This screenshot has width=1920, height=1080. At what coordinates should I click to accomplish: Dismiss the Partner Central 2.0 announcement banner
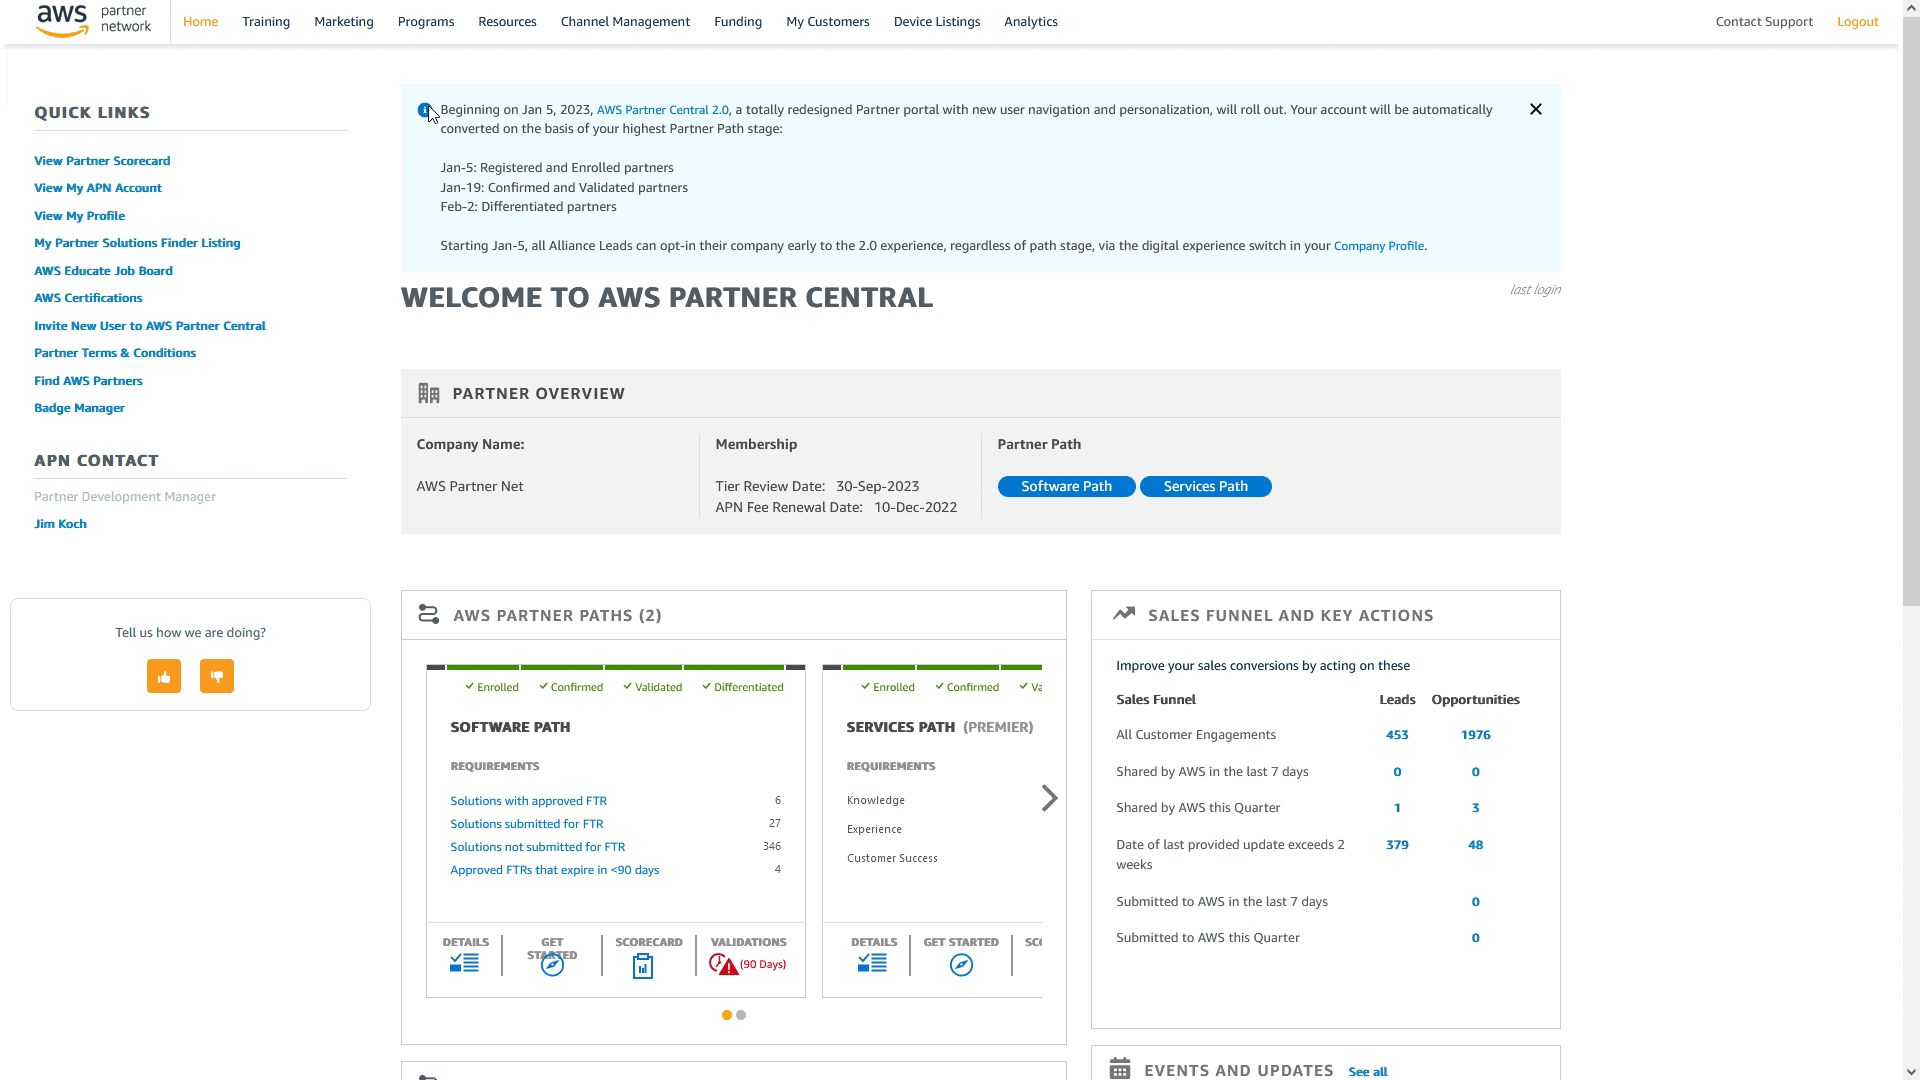pos(1536,110)
